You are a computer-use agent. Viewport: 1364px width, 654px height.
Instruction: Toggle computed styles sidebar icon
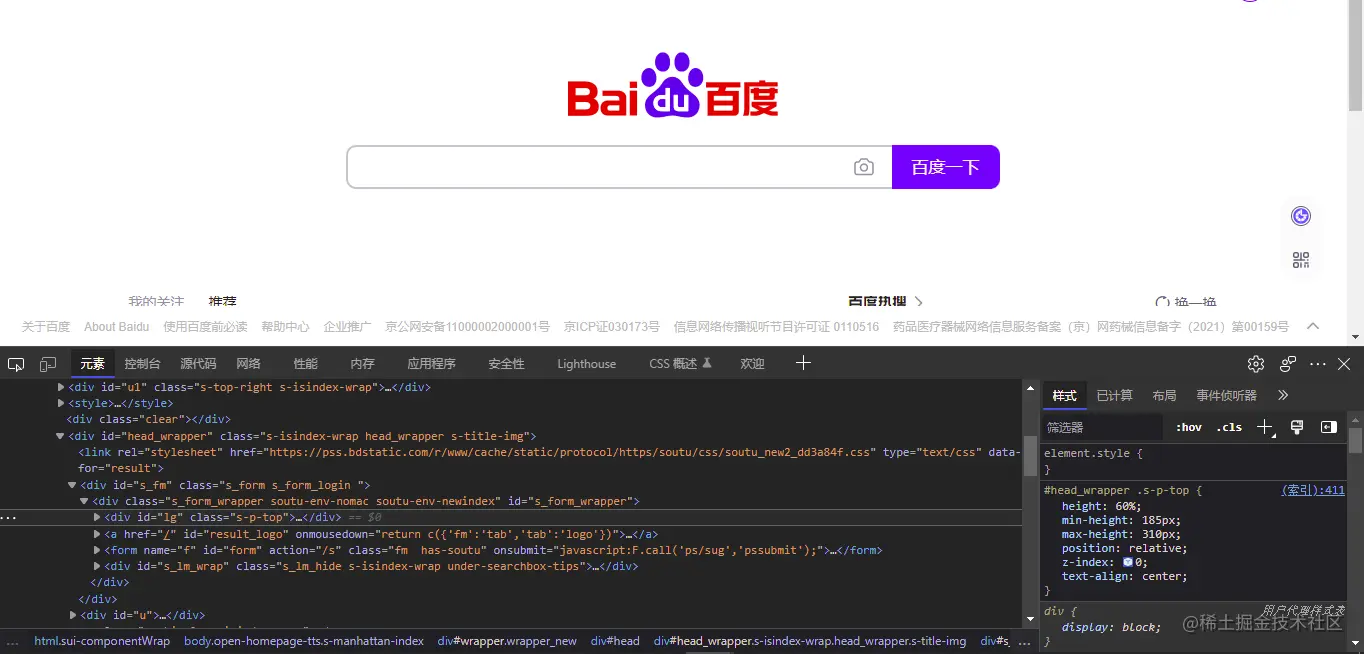point(1329,427)
